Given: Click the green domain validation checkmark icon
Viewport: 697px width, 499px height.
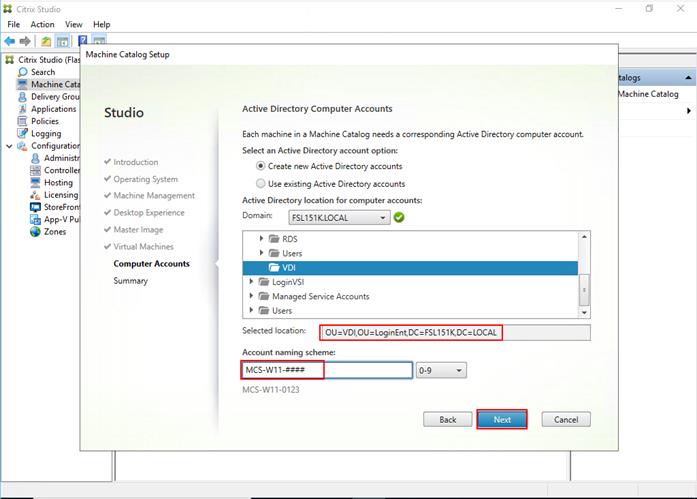Looking at the screenshot, I should pyautogui.click(x=399, y=217).
